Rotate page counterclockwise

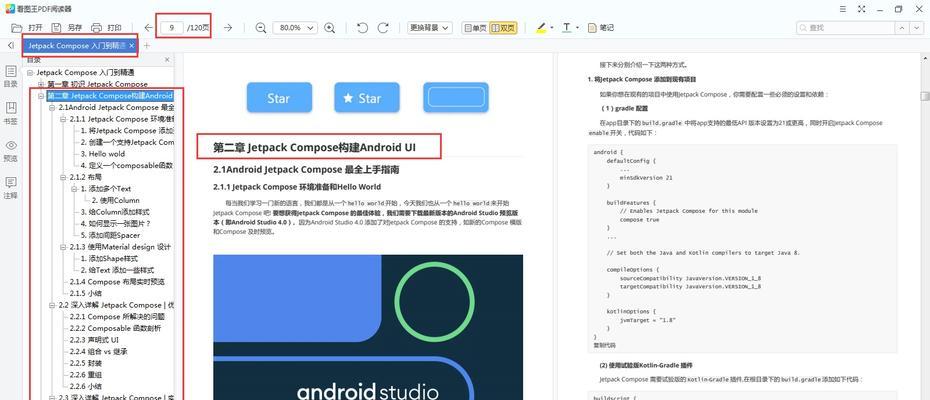[362, 28]
